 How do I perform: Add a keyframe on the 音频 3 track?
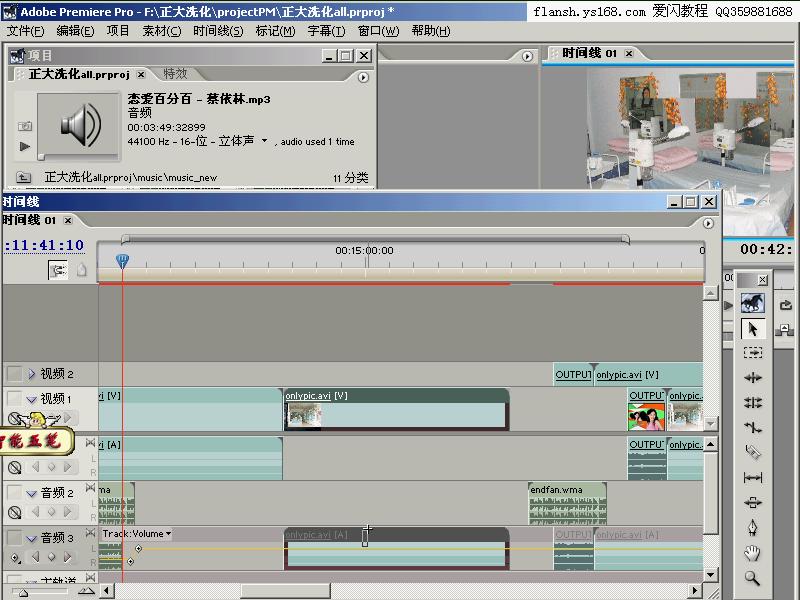coord(51,557)
